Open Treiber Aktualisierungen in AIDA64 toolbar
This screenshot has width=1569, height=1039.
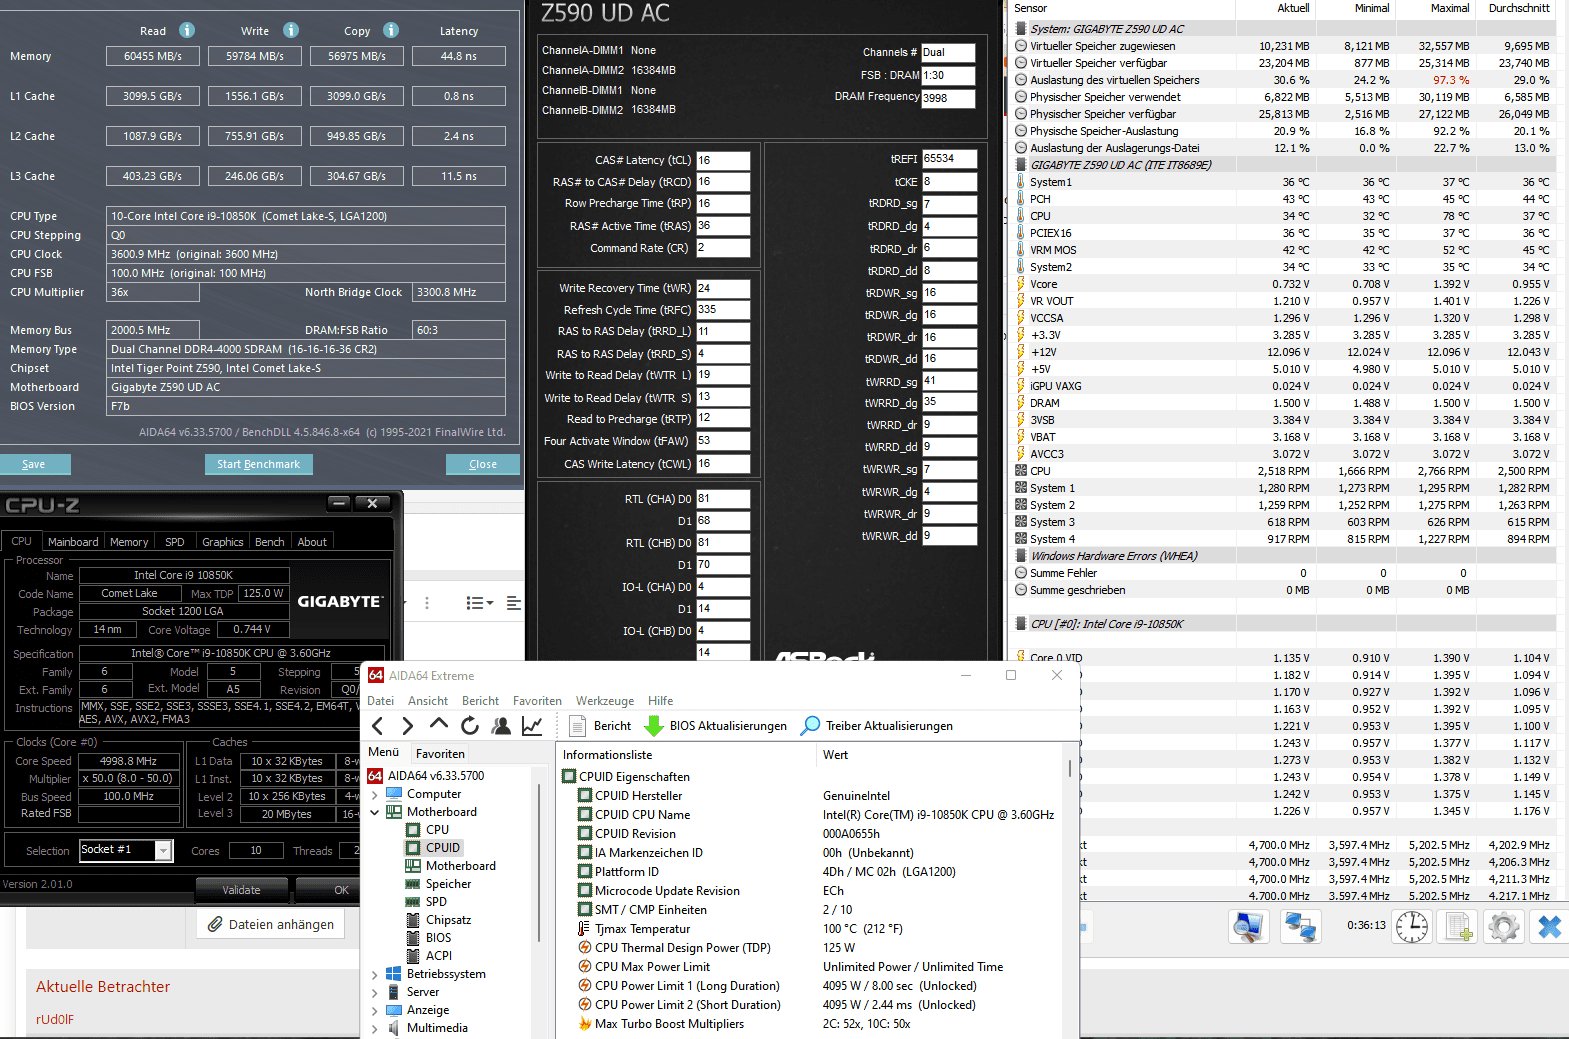877,726
